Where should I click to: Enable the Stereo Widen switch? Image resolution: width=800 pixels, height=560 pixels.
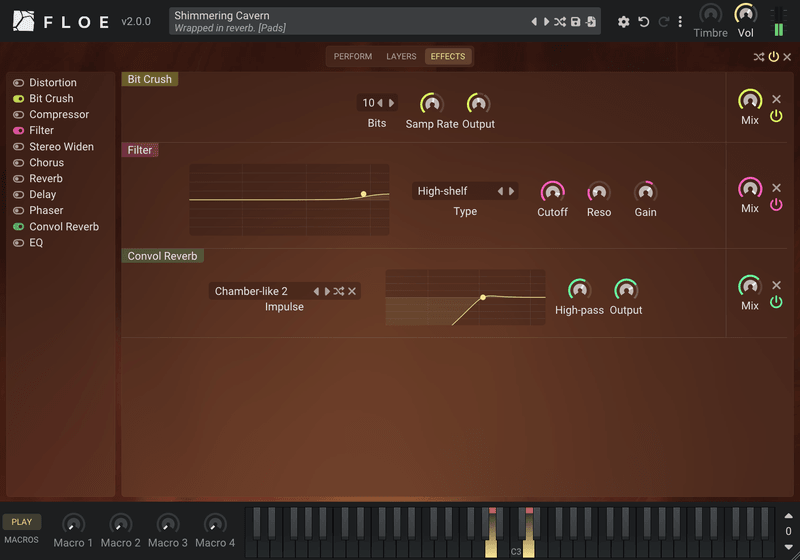point(18,147)
